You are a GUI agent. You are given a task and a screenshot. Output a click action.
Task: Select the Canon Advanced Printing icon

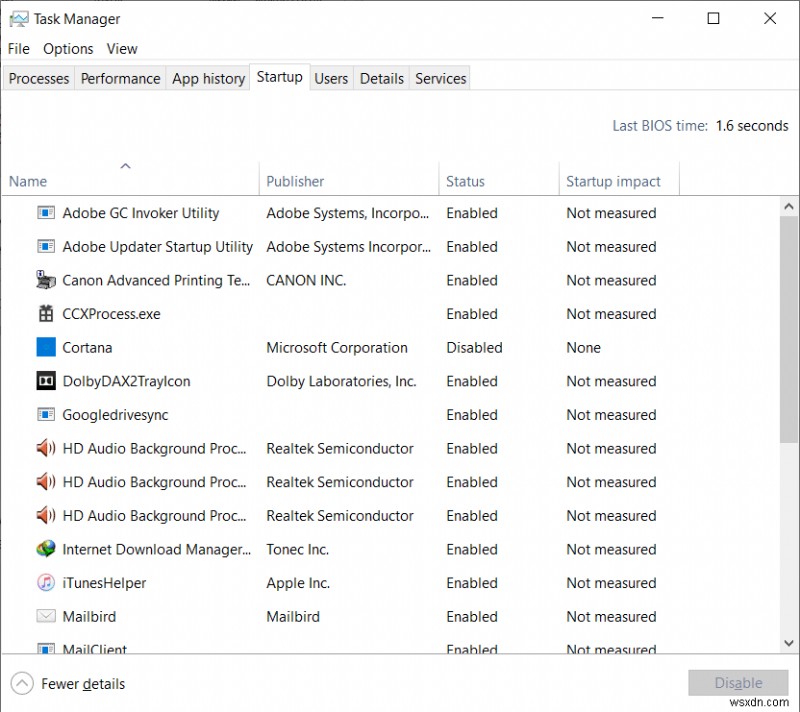[x=46, y=280]
